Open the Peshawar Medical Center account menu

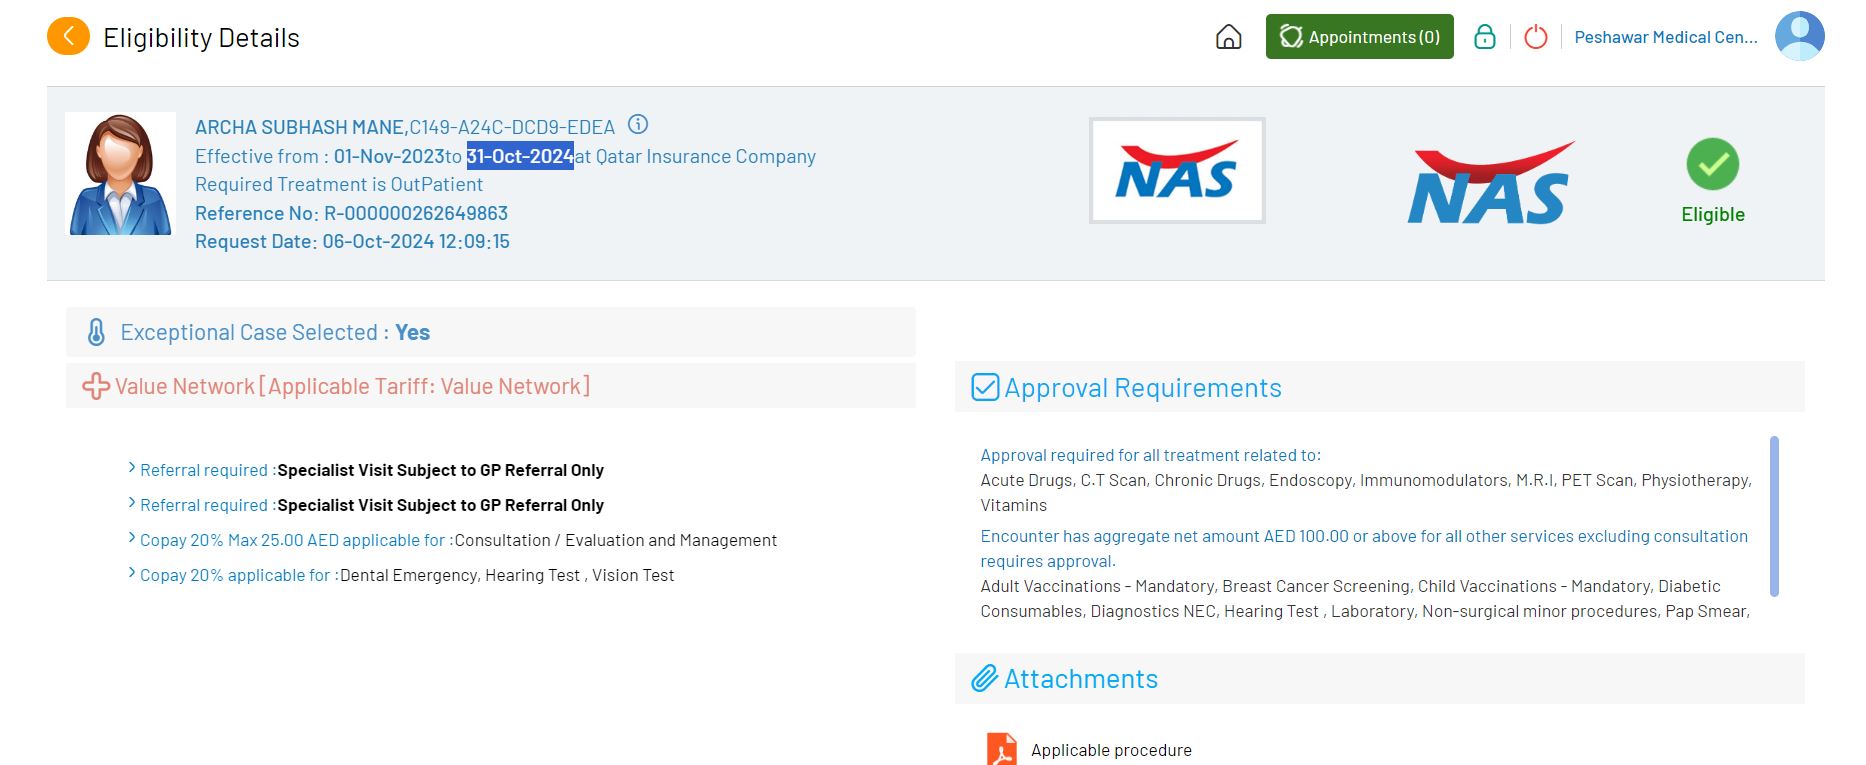[x=1665, y=37]
